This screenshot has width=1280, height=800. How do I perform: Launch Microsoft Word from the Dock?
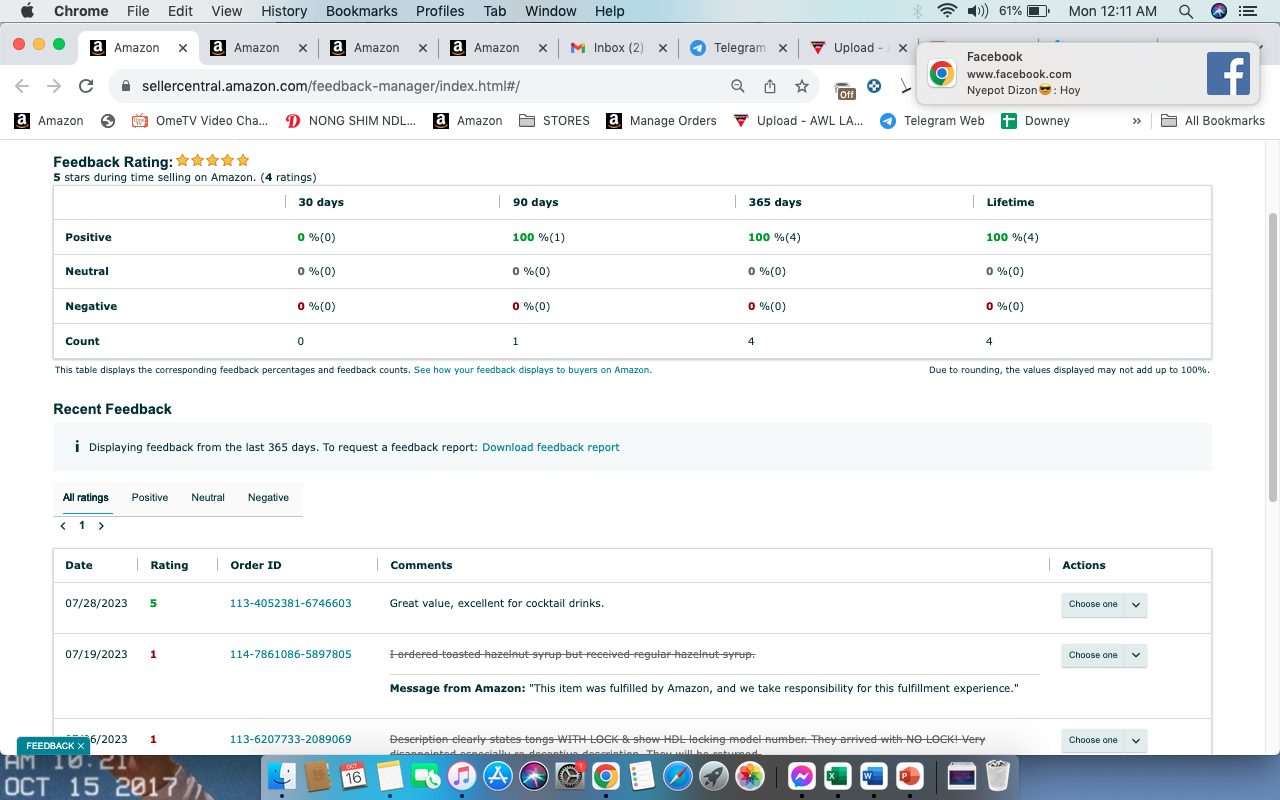tap(873, 776)
